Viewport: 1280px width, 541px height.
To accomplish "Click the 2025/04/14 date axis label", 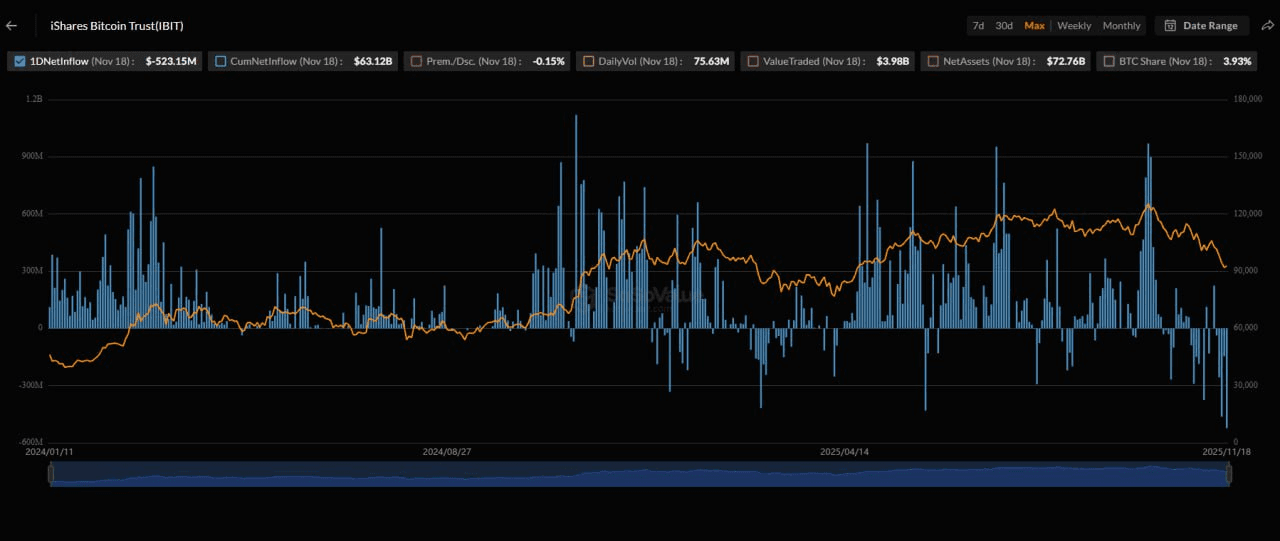I will (844, 452).
